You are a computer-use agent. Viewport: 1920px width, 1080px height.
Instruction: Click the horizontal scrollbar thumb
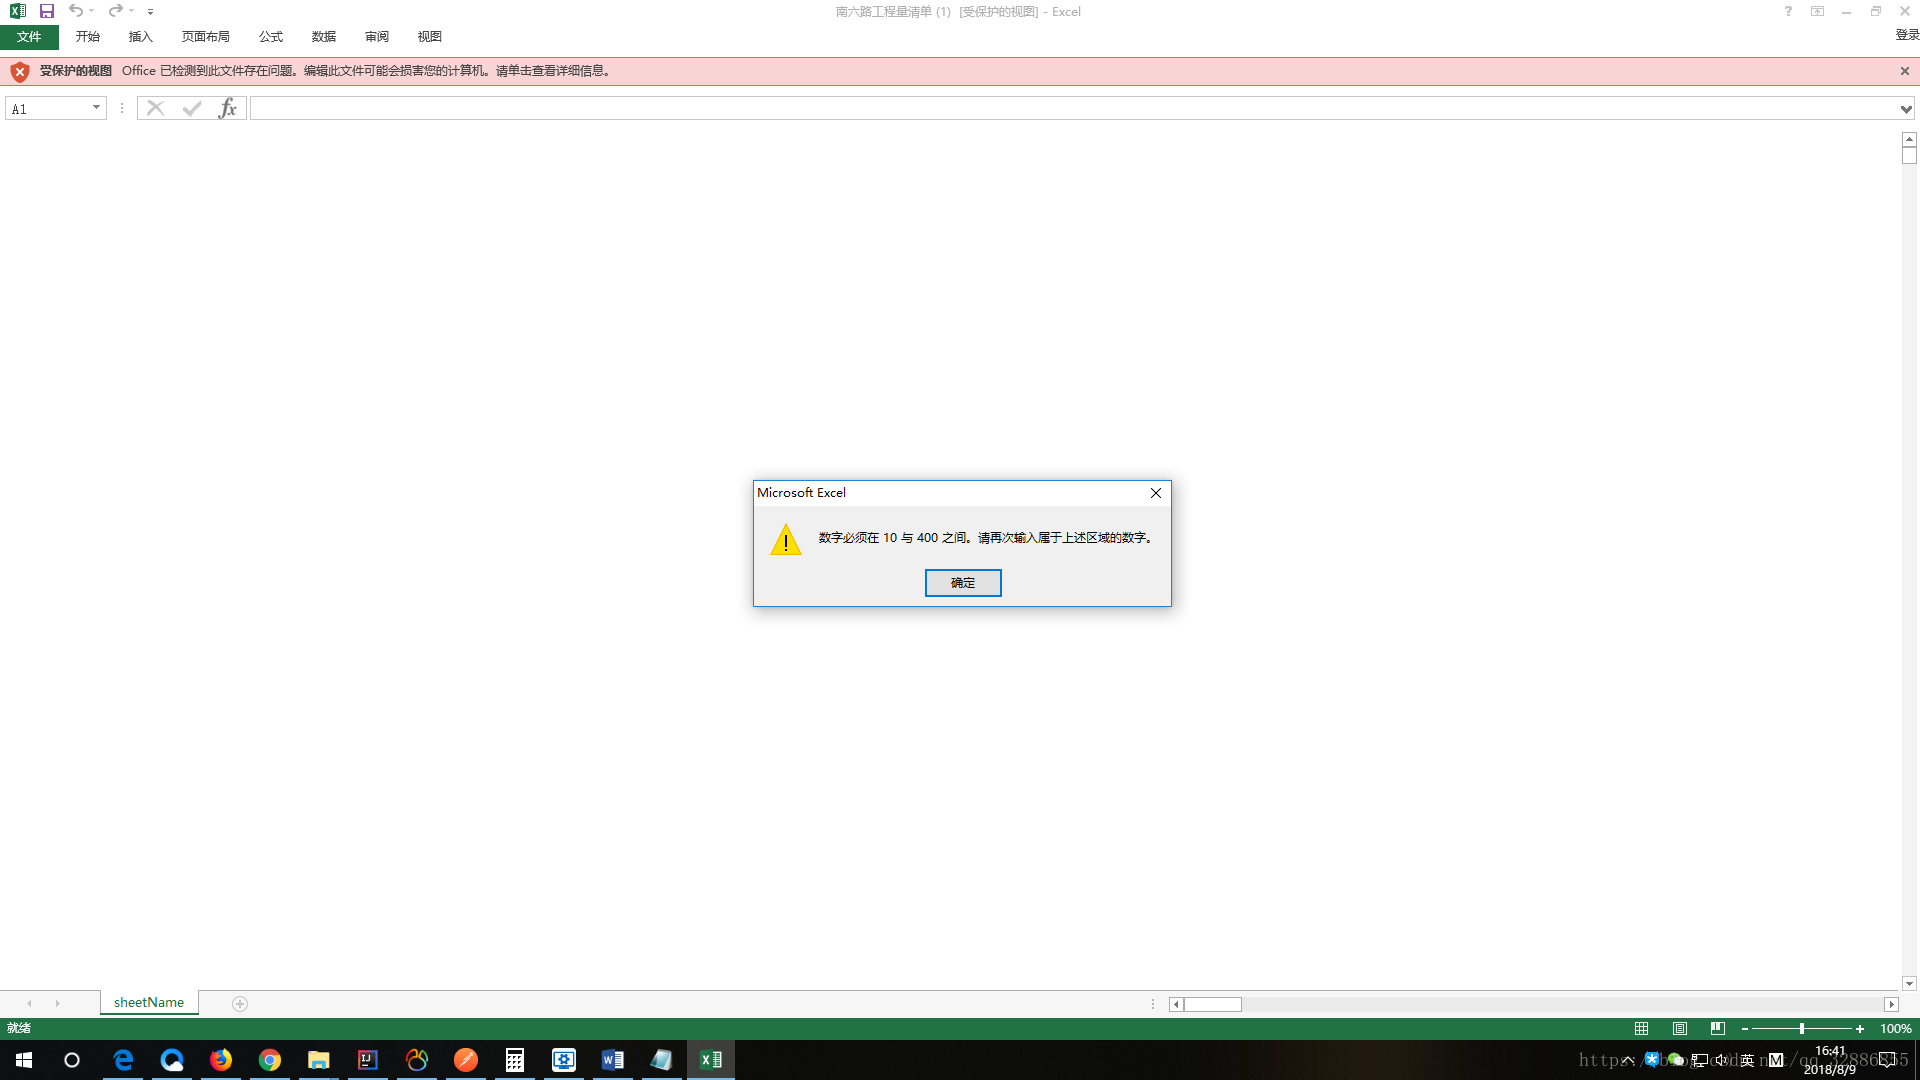pyautogui.click(x=1213, y=1005)
